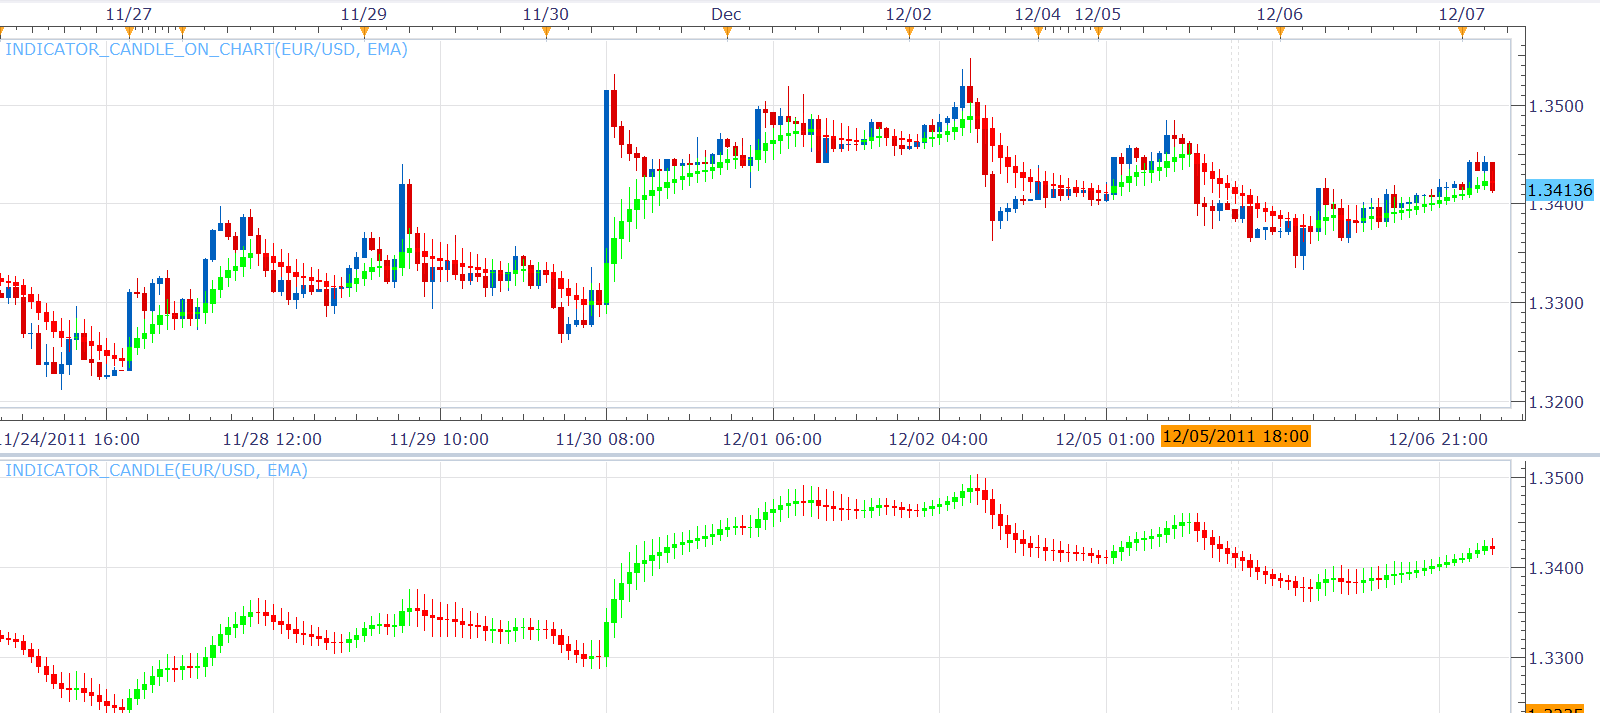Click the 11/30 08:00 time label
This screenshot has height=713, width=1600.
pos(605,439)
